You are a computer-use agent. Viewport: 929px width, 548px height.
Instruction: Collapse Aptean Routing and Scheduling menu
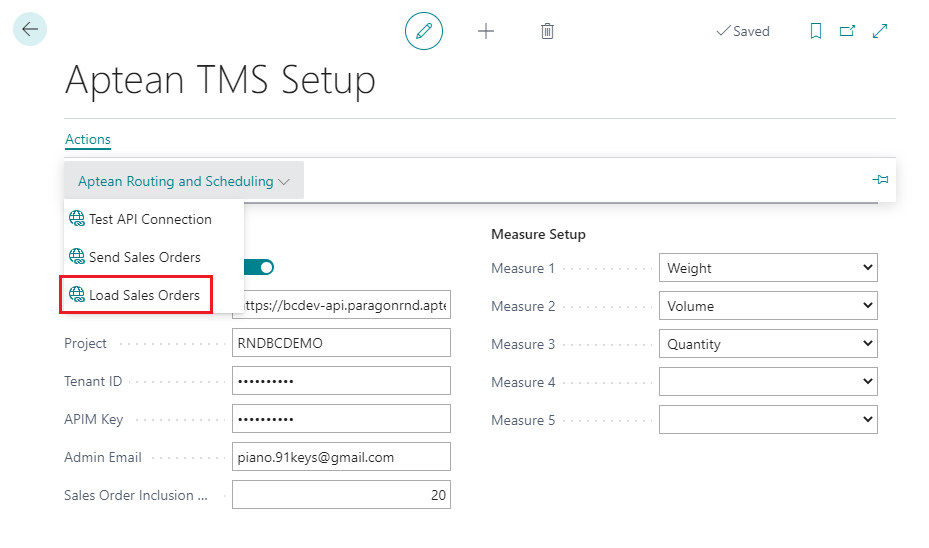[x=184, y=181]
